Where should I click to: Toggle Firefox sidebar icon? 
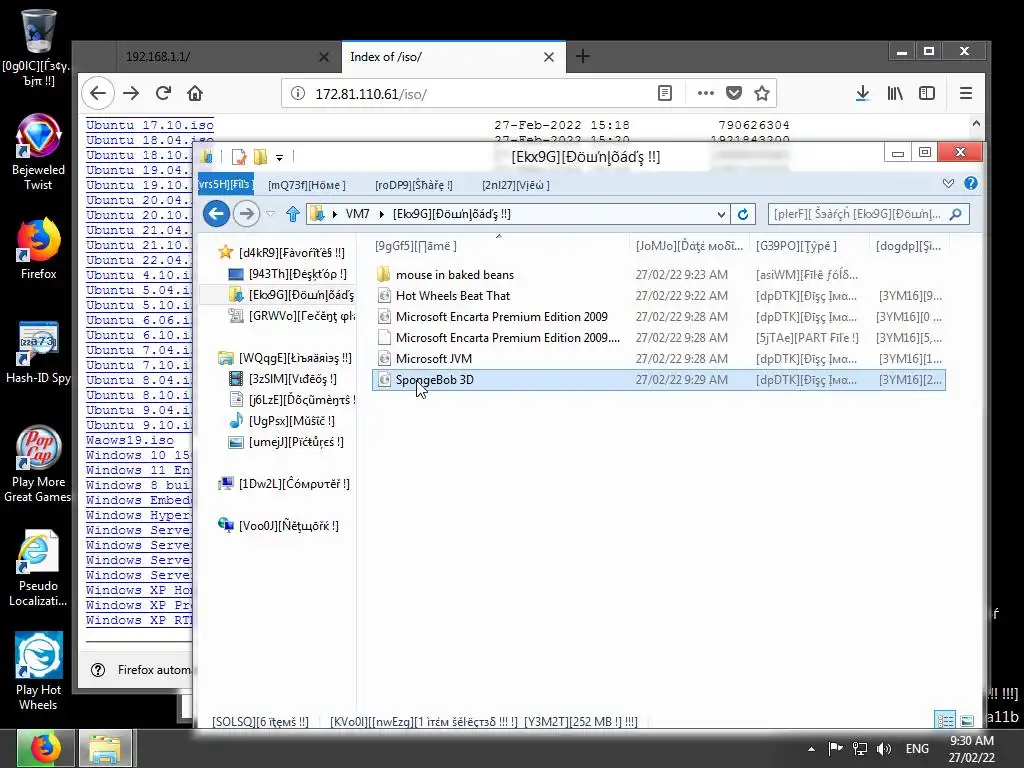coord(927,93)
